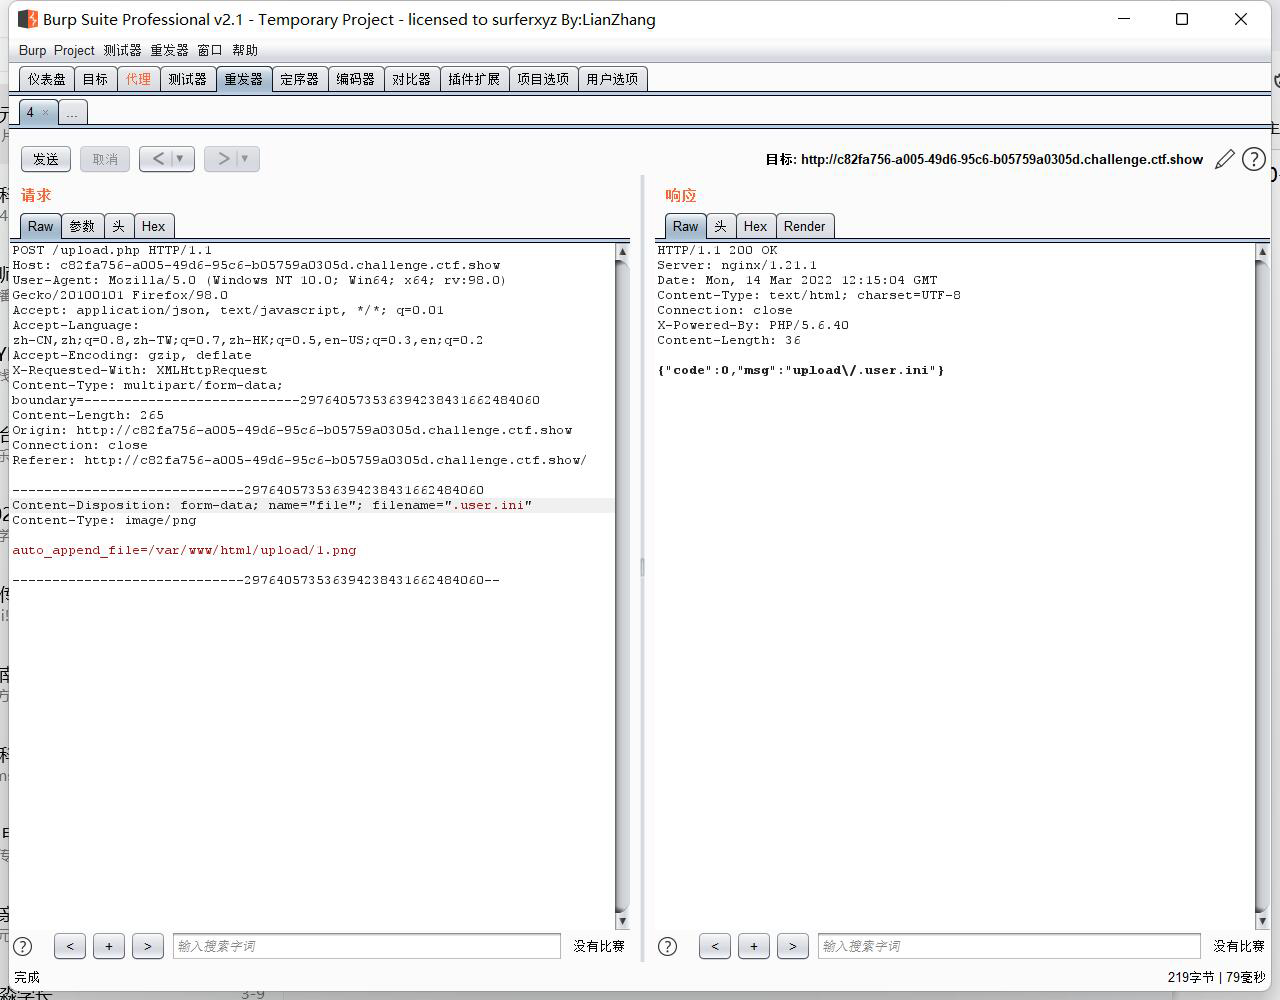Switch to the 仪表盘 dashboard tab
Image resolution: width=1280 pixels, height=1000 pixels.
point(46,79)
